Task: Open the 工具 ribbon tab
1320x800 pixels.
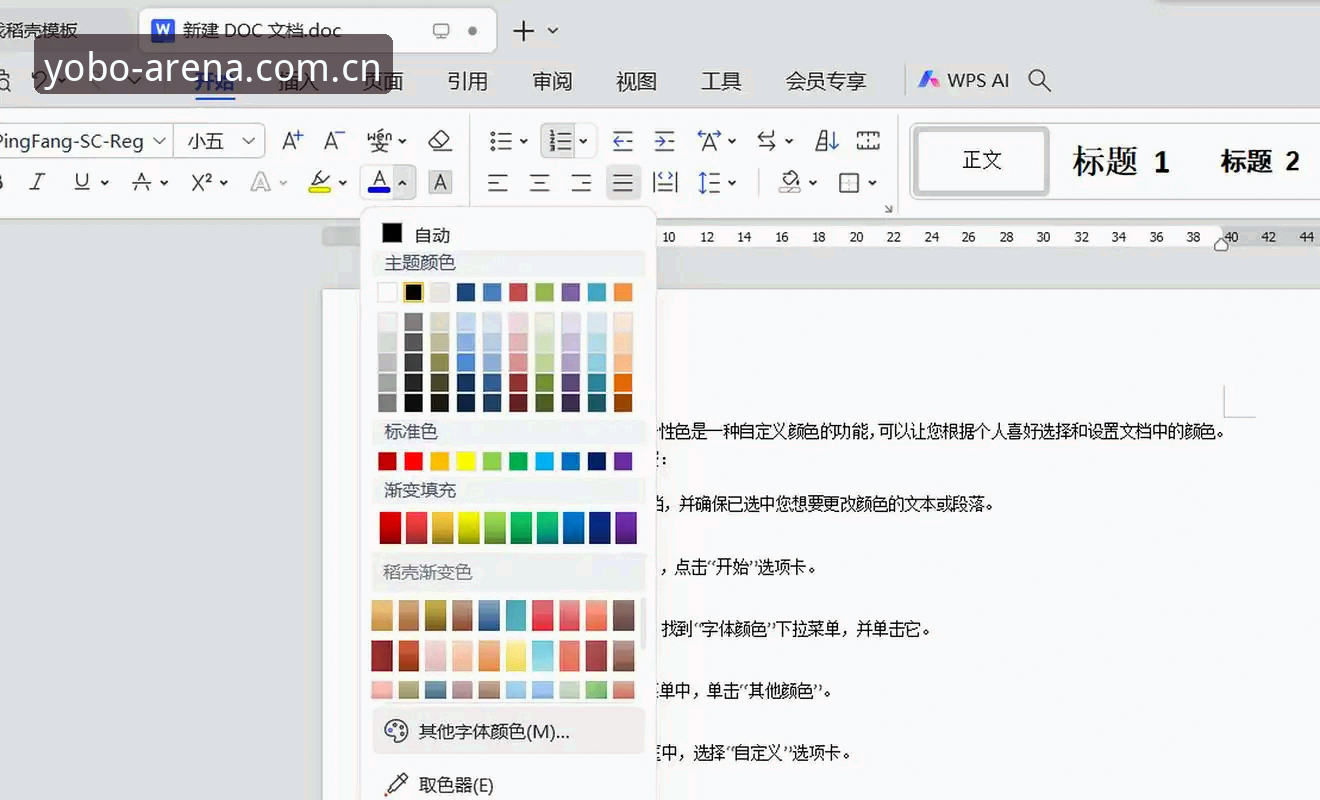Action: 720,81
